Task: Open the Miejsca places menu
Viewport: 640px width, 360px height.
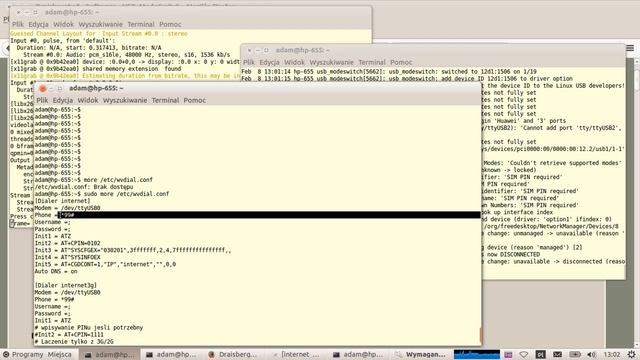Action: click(59, 354)
